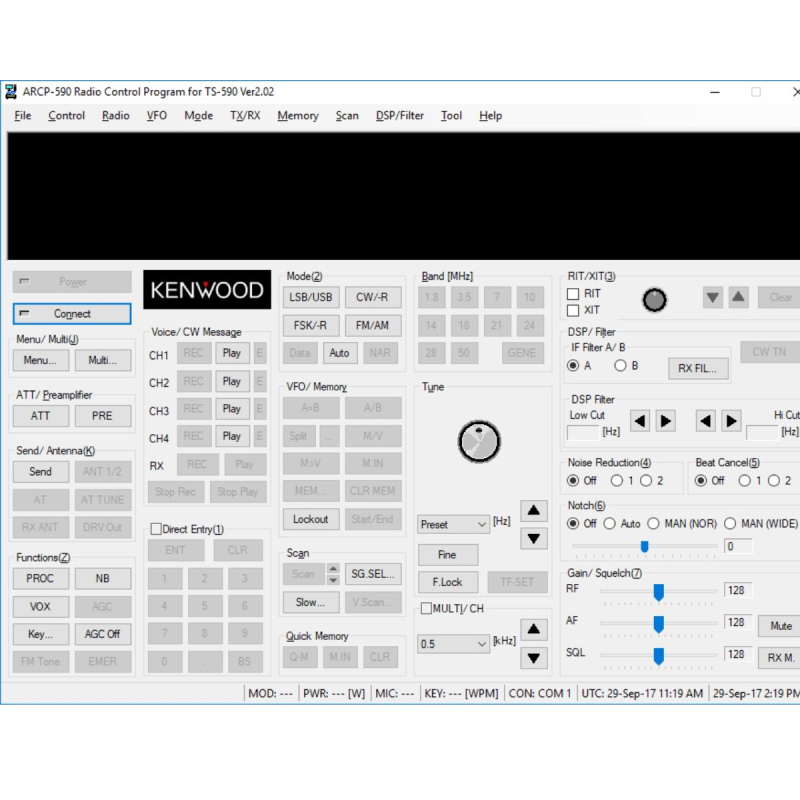Click the Send button
This screenshot has width=800, height=800.
coord(41,472)
